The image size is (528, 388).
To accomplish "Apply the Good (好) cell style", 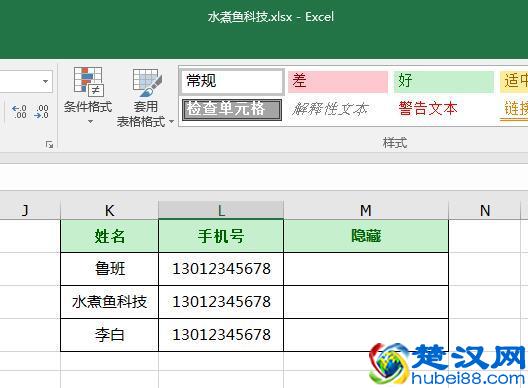I will point(444,81).
